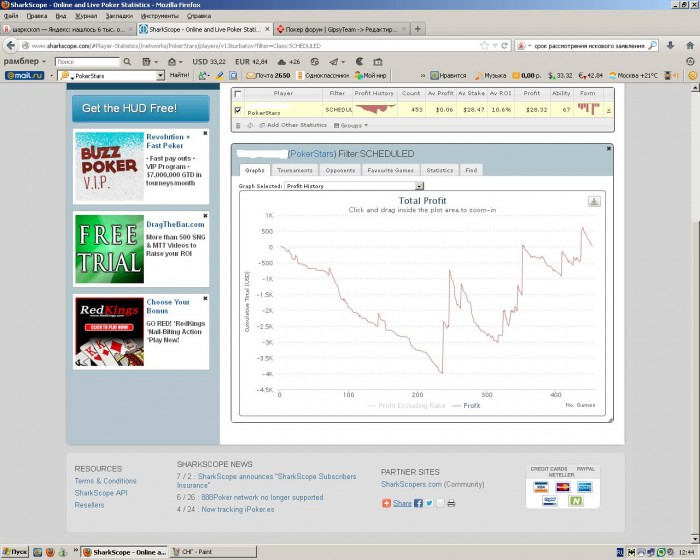Open Terms & Conditions link
700x560 pixels.
(x=105, y=481)
